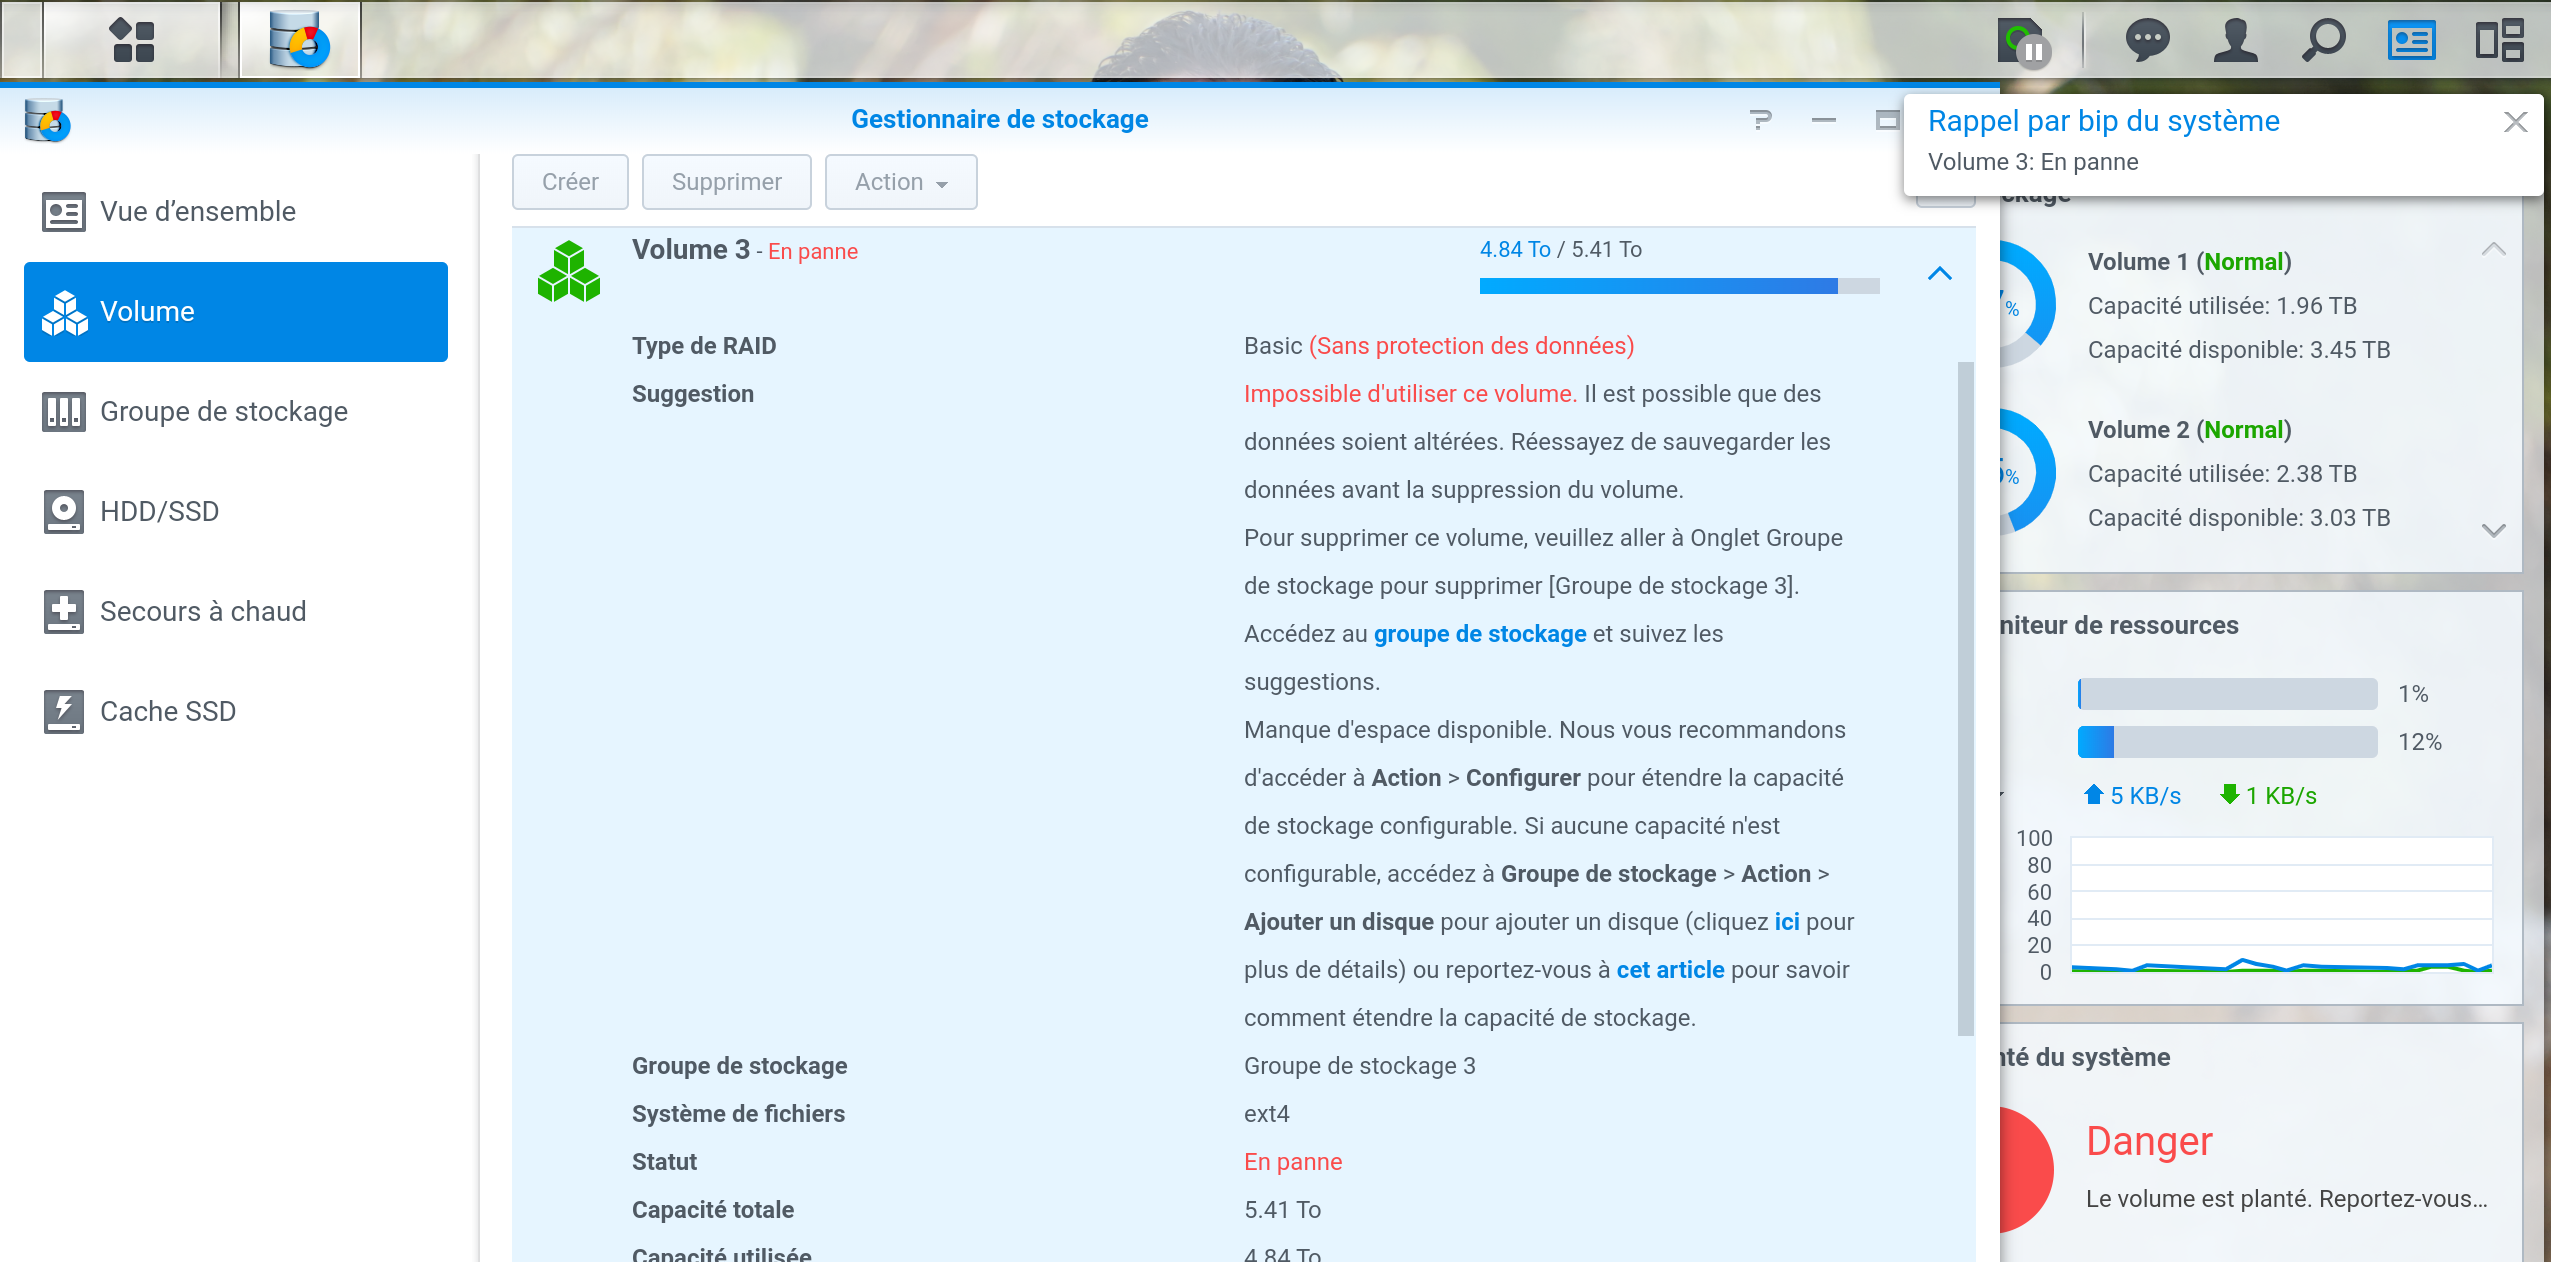Click the 12% resource usage bar

2228,742
